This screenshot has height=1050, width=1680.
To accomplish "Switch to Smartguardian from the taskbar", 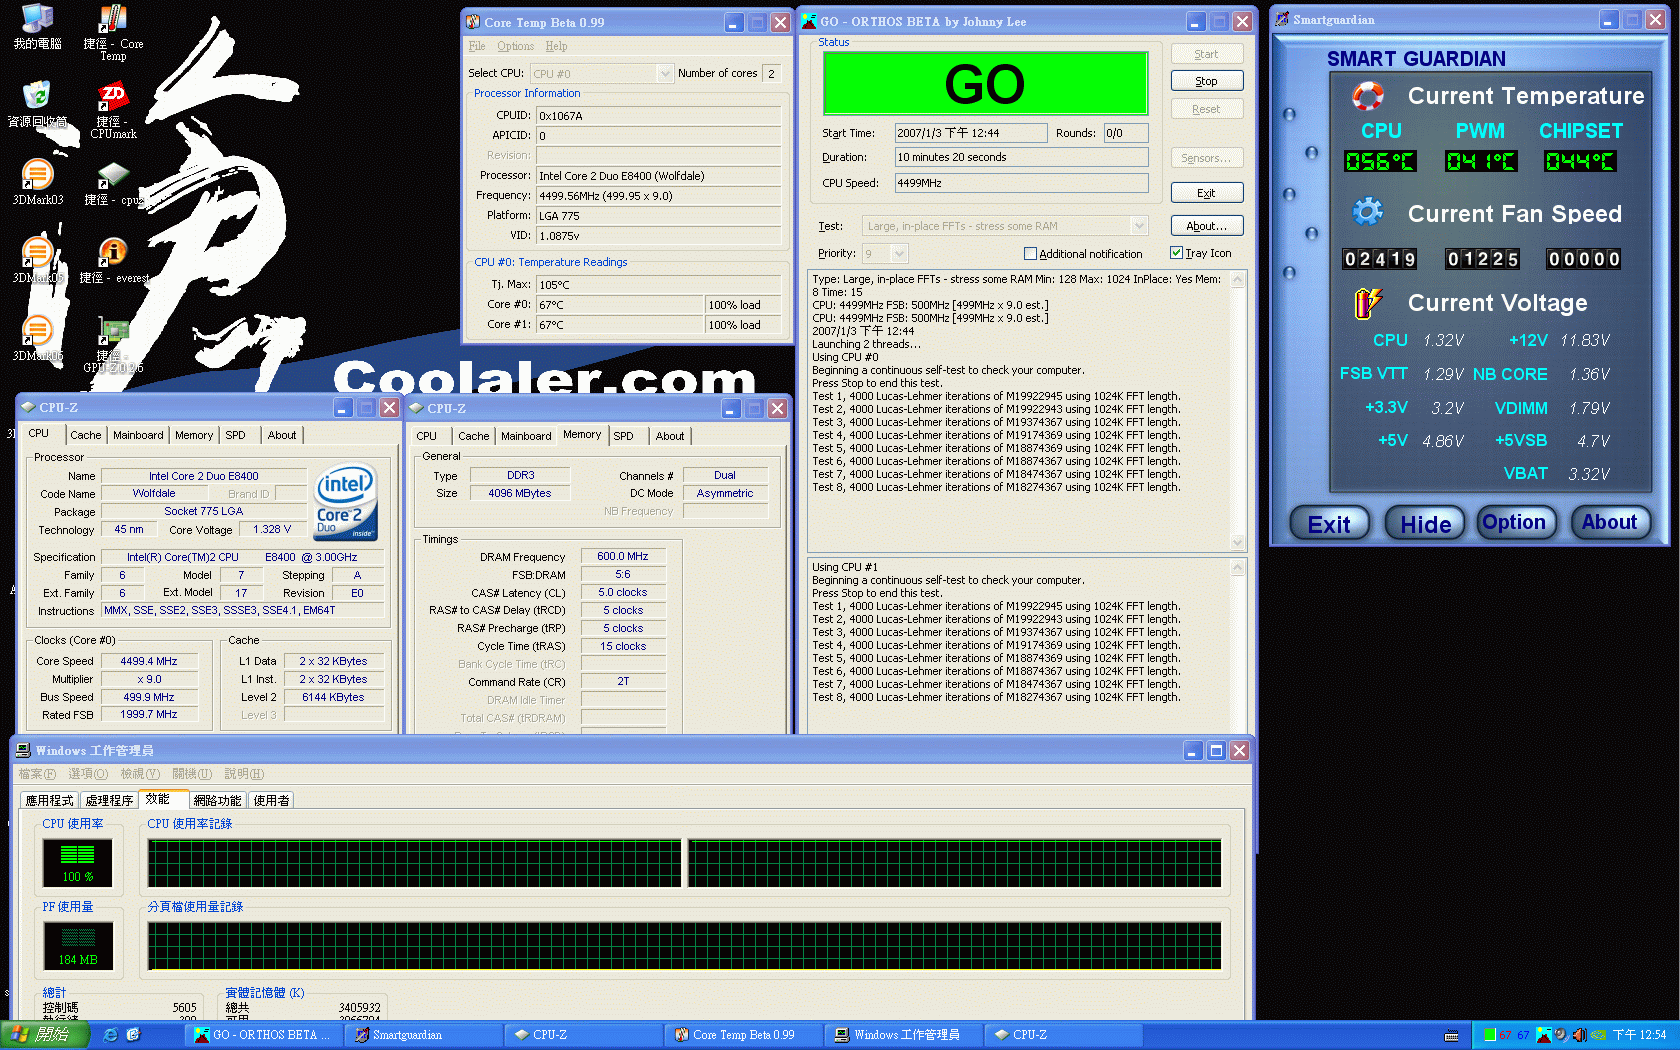I will [x=424, y=1035].
